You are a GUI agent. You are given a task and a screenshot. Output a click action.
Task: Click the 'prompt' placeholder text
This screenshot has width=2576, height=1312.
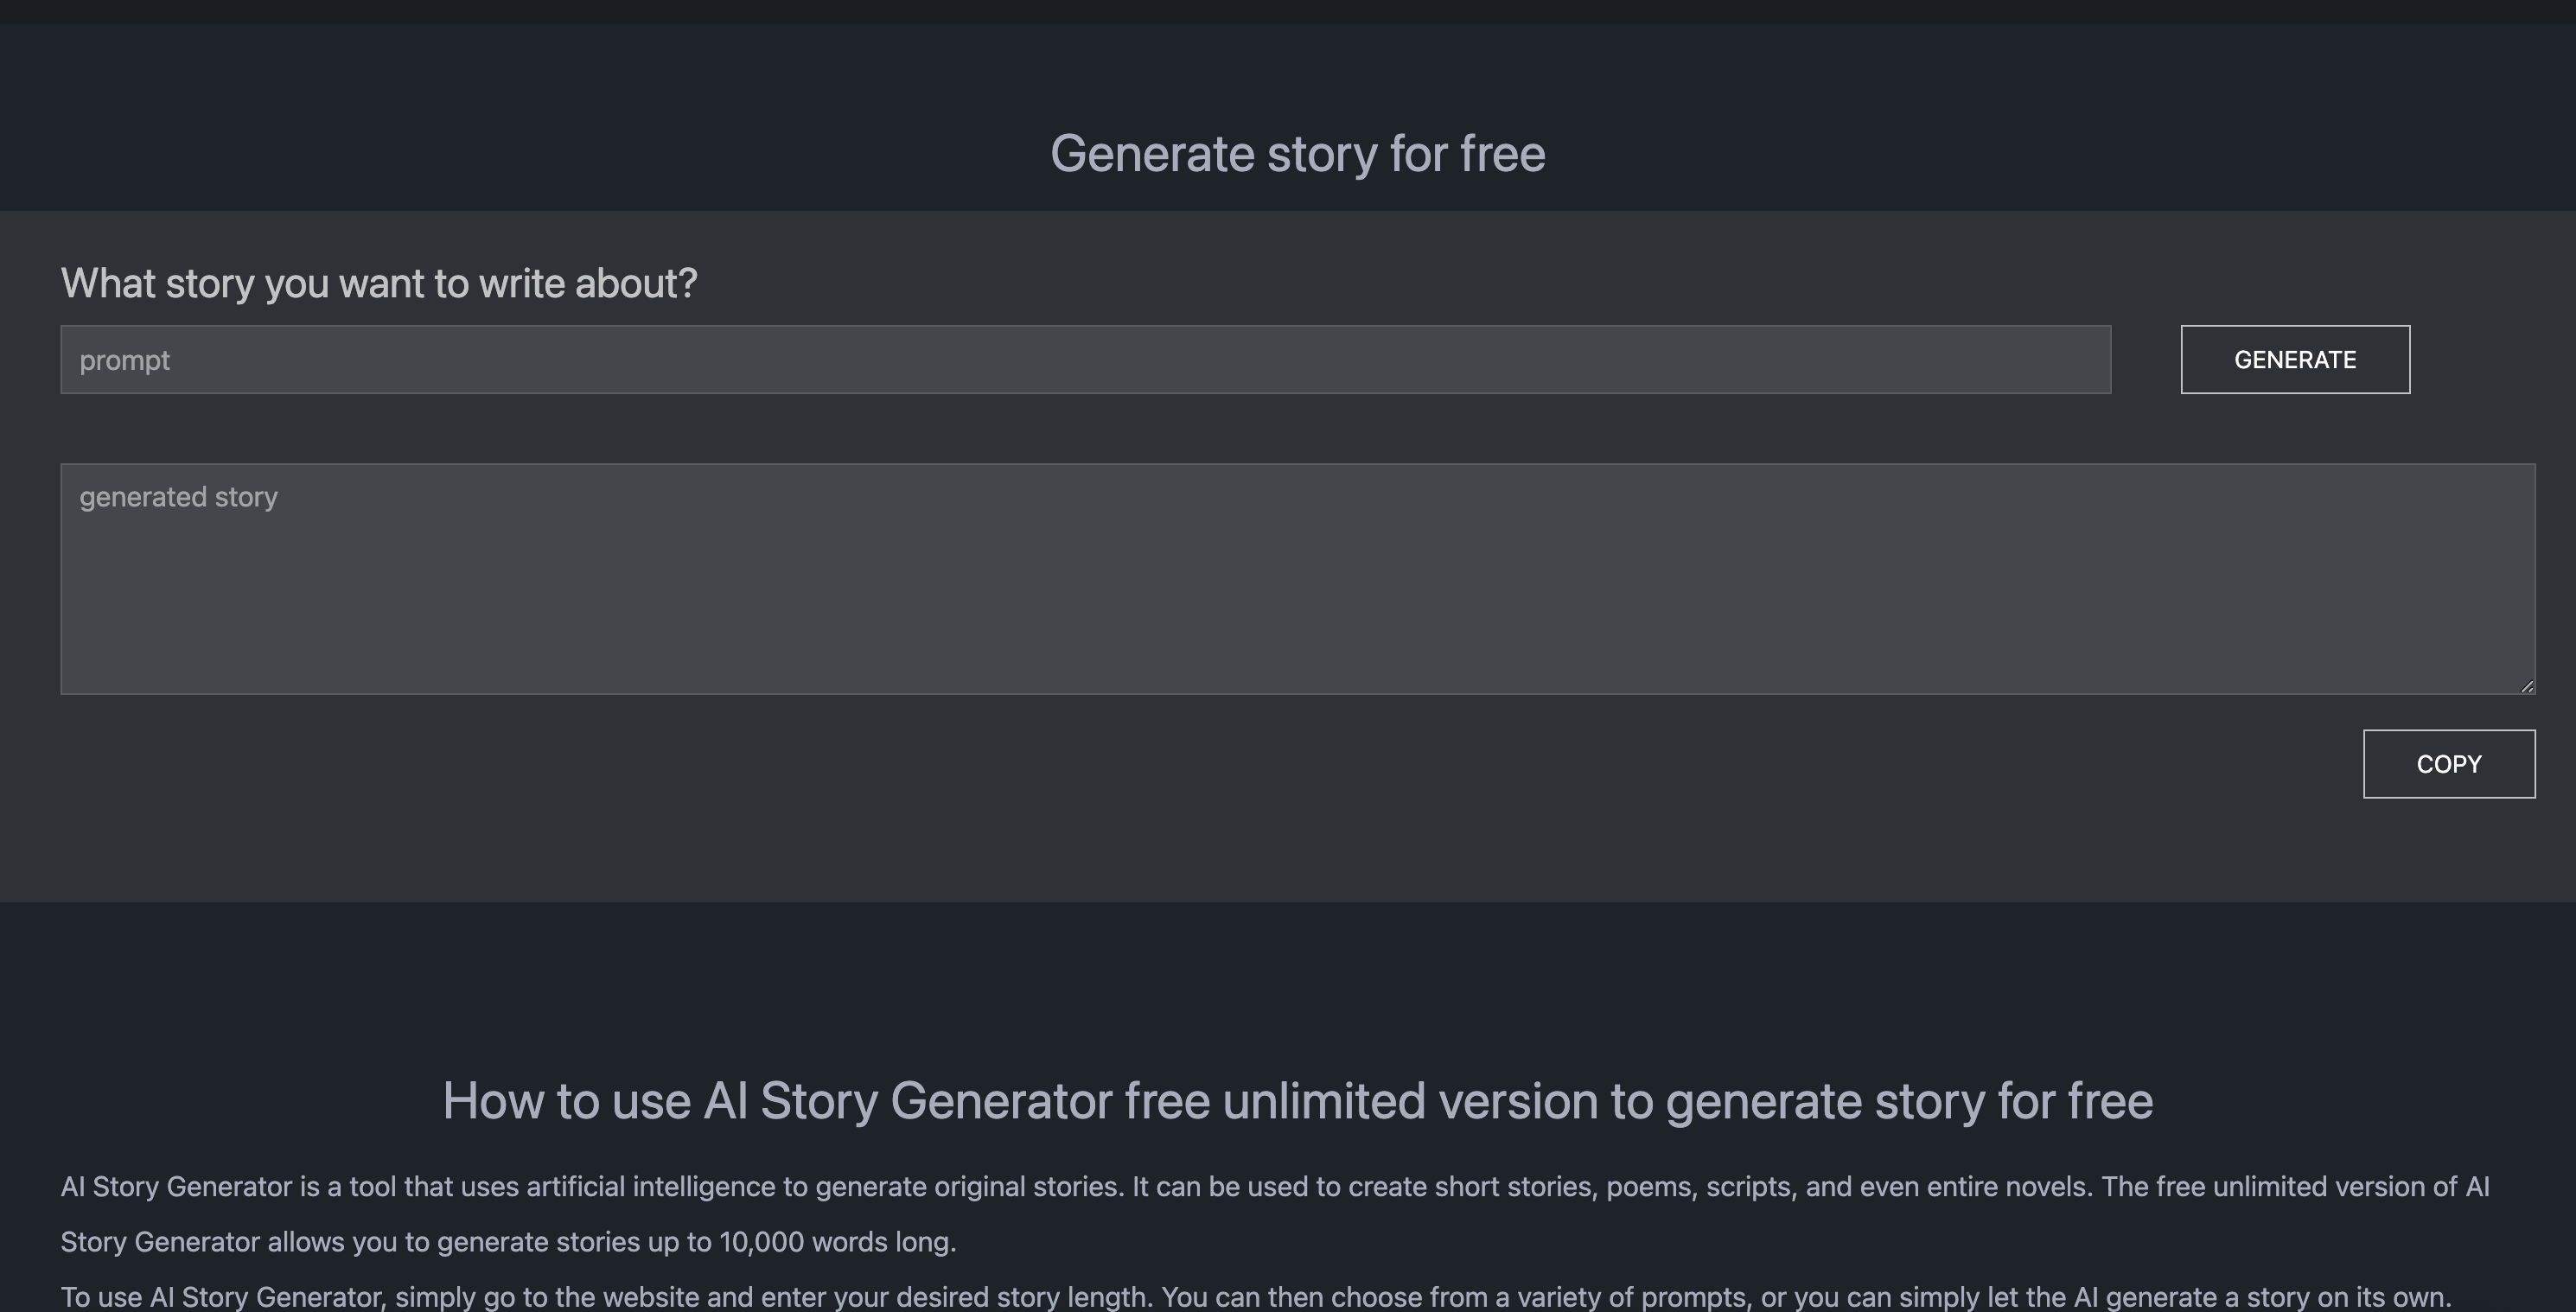[x=125, y=360]
